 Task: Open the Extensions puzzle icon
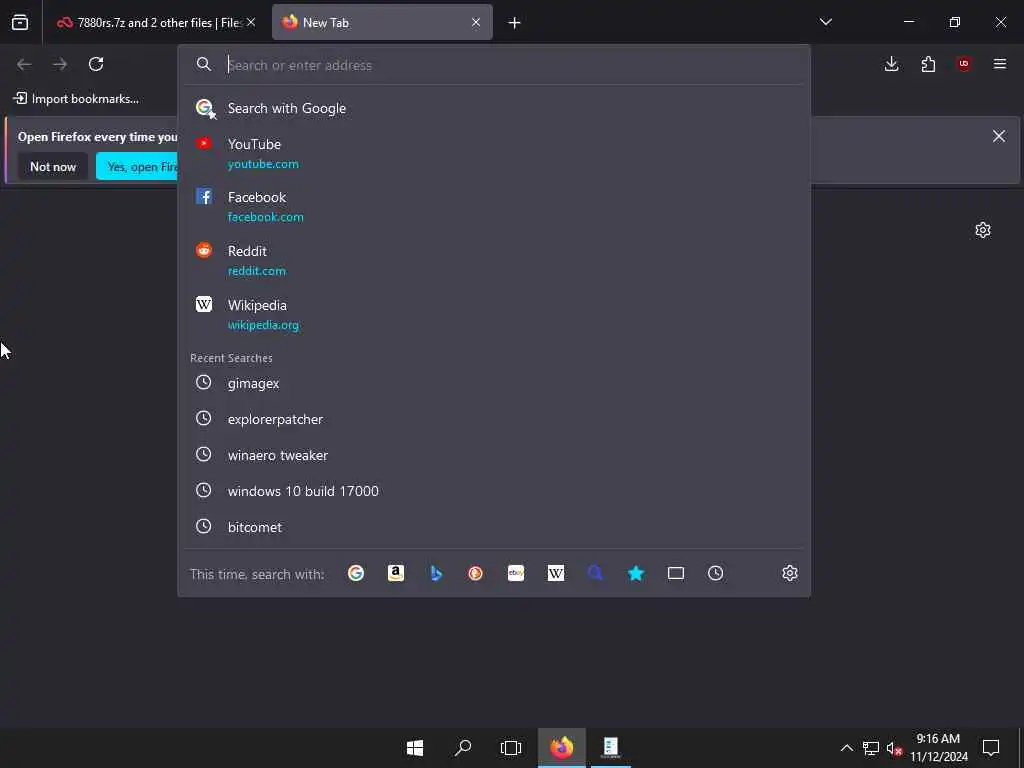[x=928, y=64]
